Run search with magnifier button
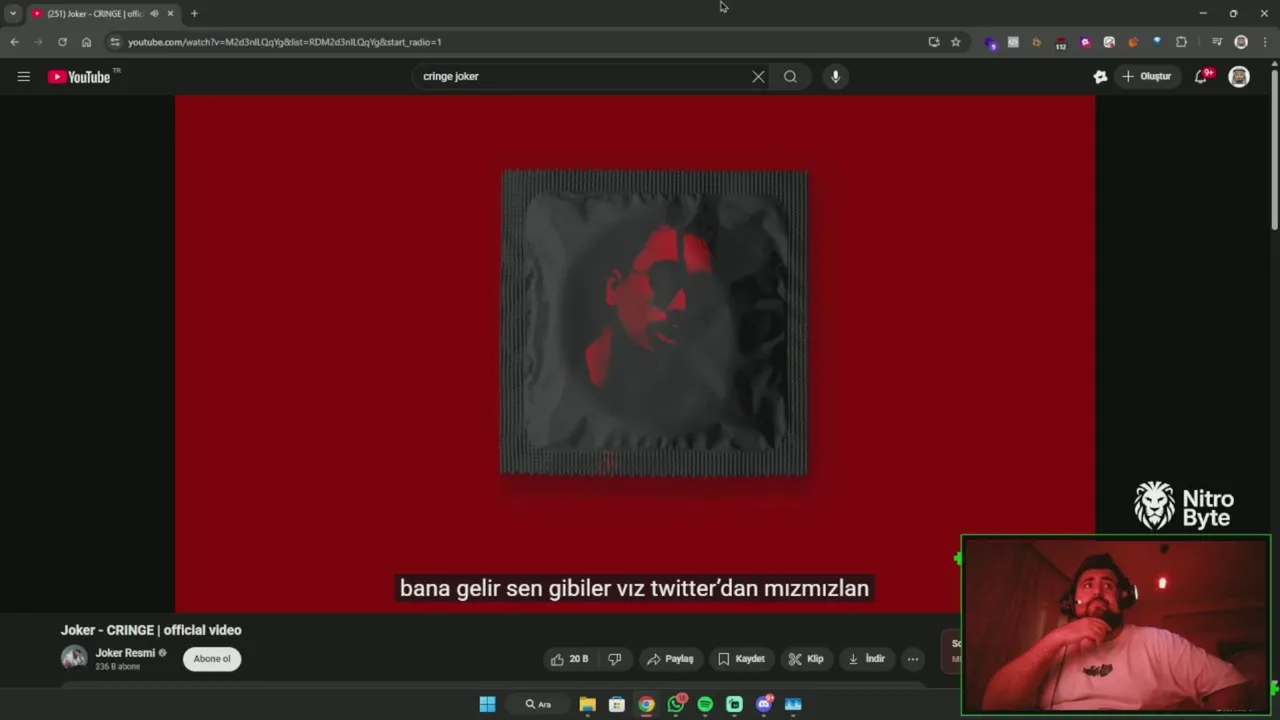The height and width of the screenshot is (720, 1280). (790, 77)
